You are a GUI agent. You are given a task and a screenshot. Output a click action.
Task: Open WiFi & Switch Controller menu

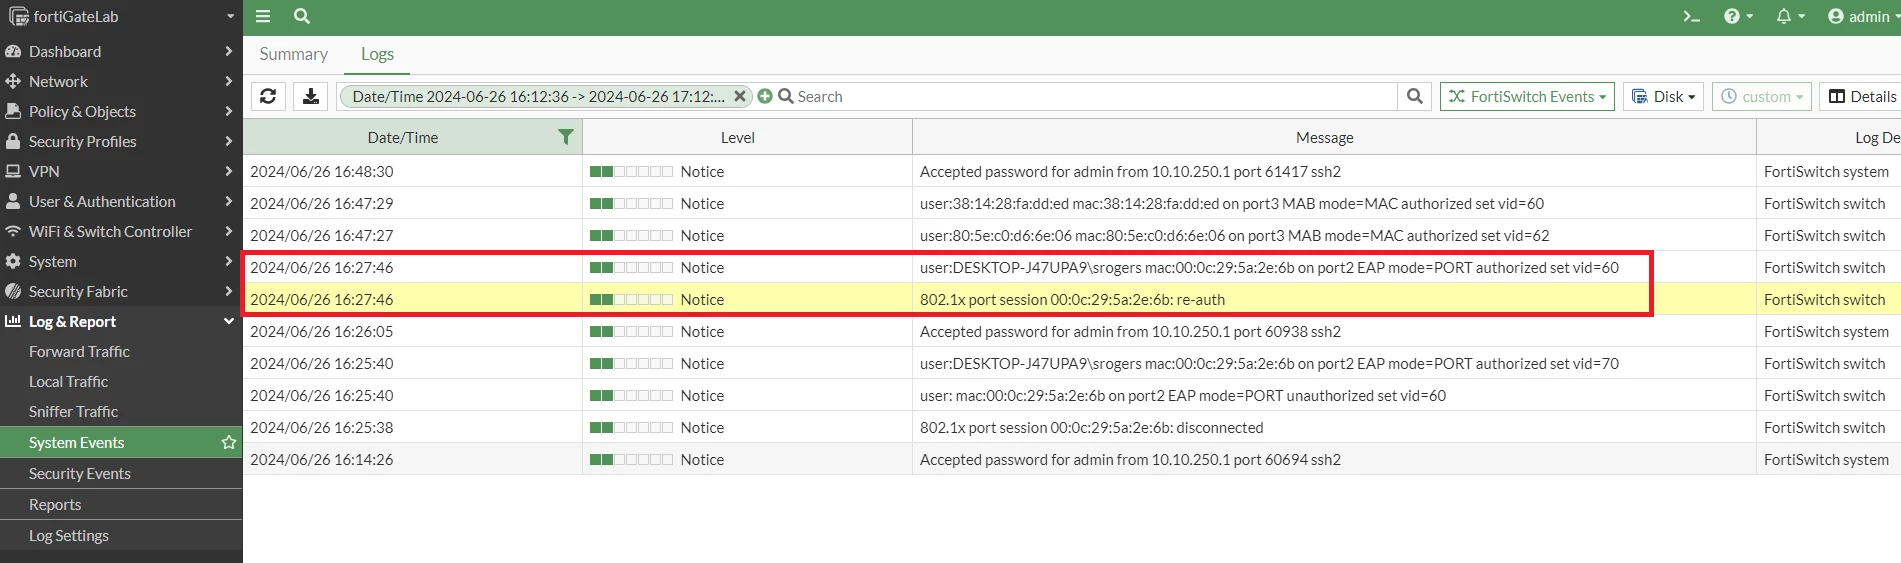pos(121,231)
